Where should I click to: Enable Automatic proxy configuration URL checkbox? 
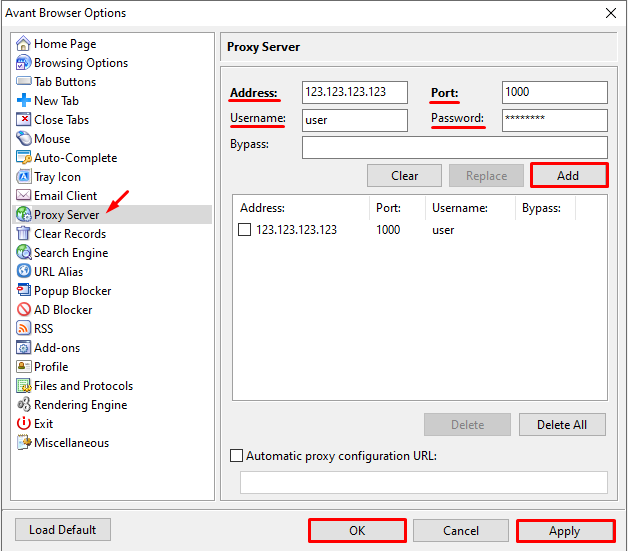(x=236, y=456)
